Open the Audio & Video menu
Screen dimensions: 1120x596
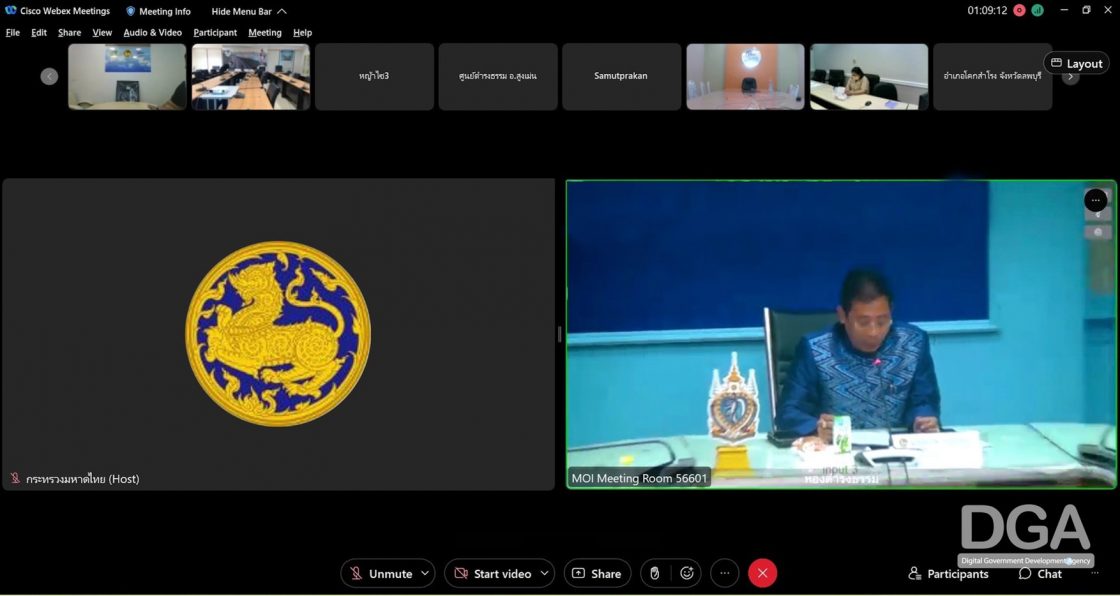coord(153,33)
